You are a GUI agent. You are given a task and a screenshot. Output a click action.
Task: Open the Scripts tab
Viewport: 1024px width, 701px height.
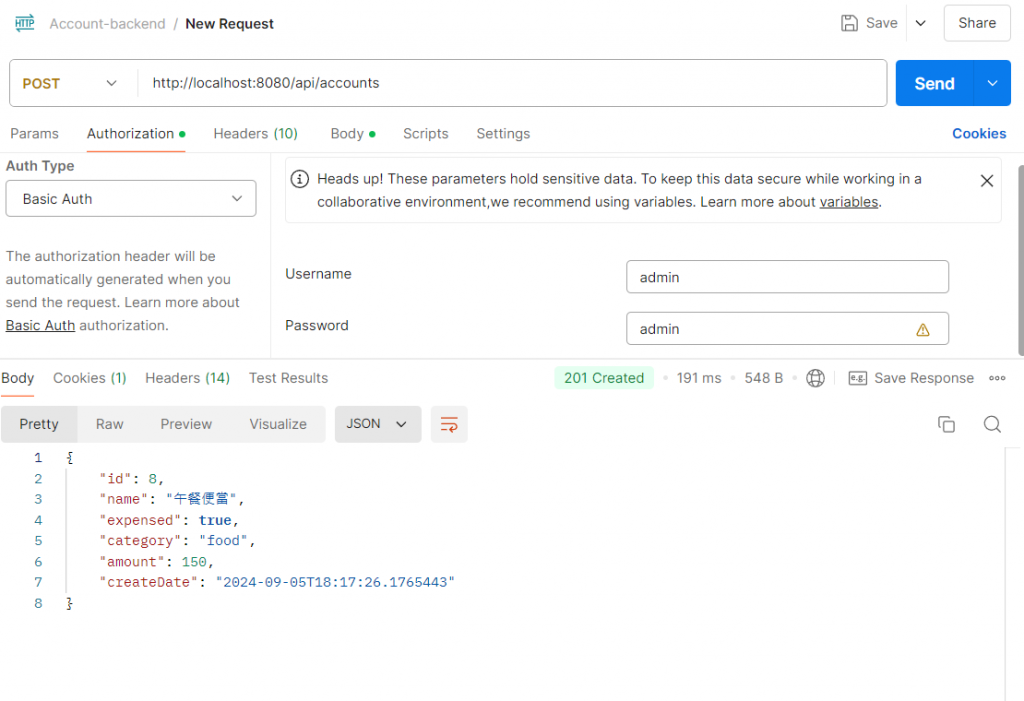pyautogui.click(x=425, y=133)
